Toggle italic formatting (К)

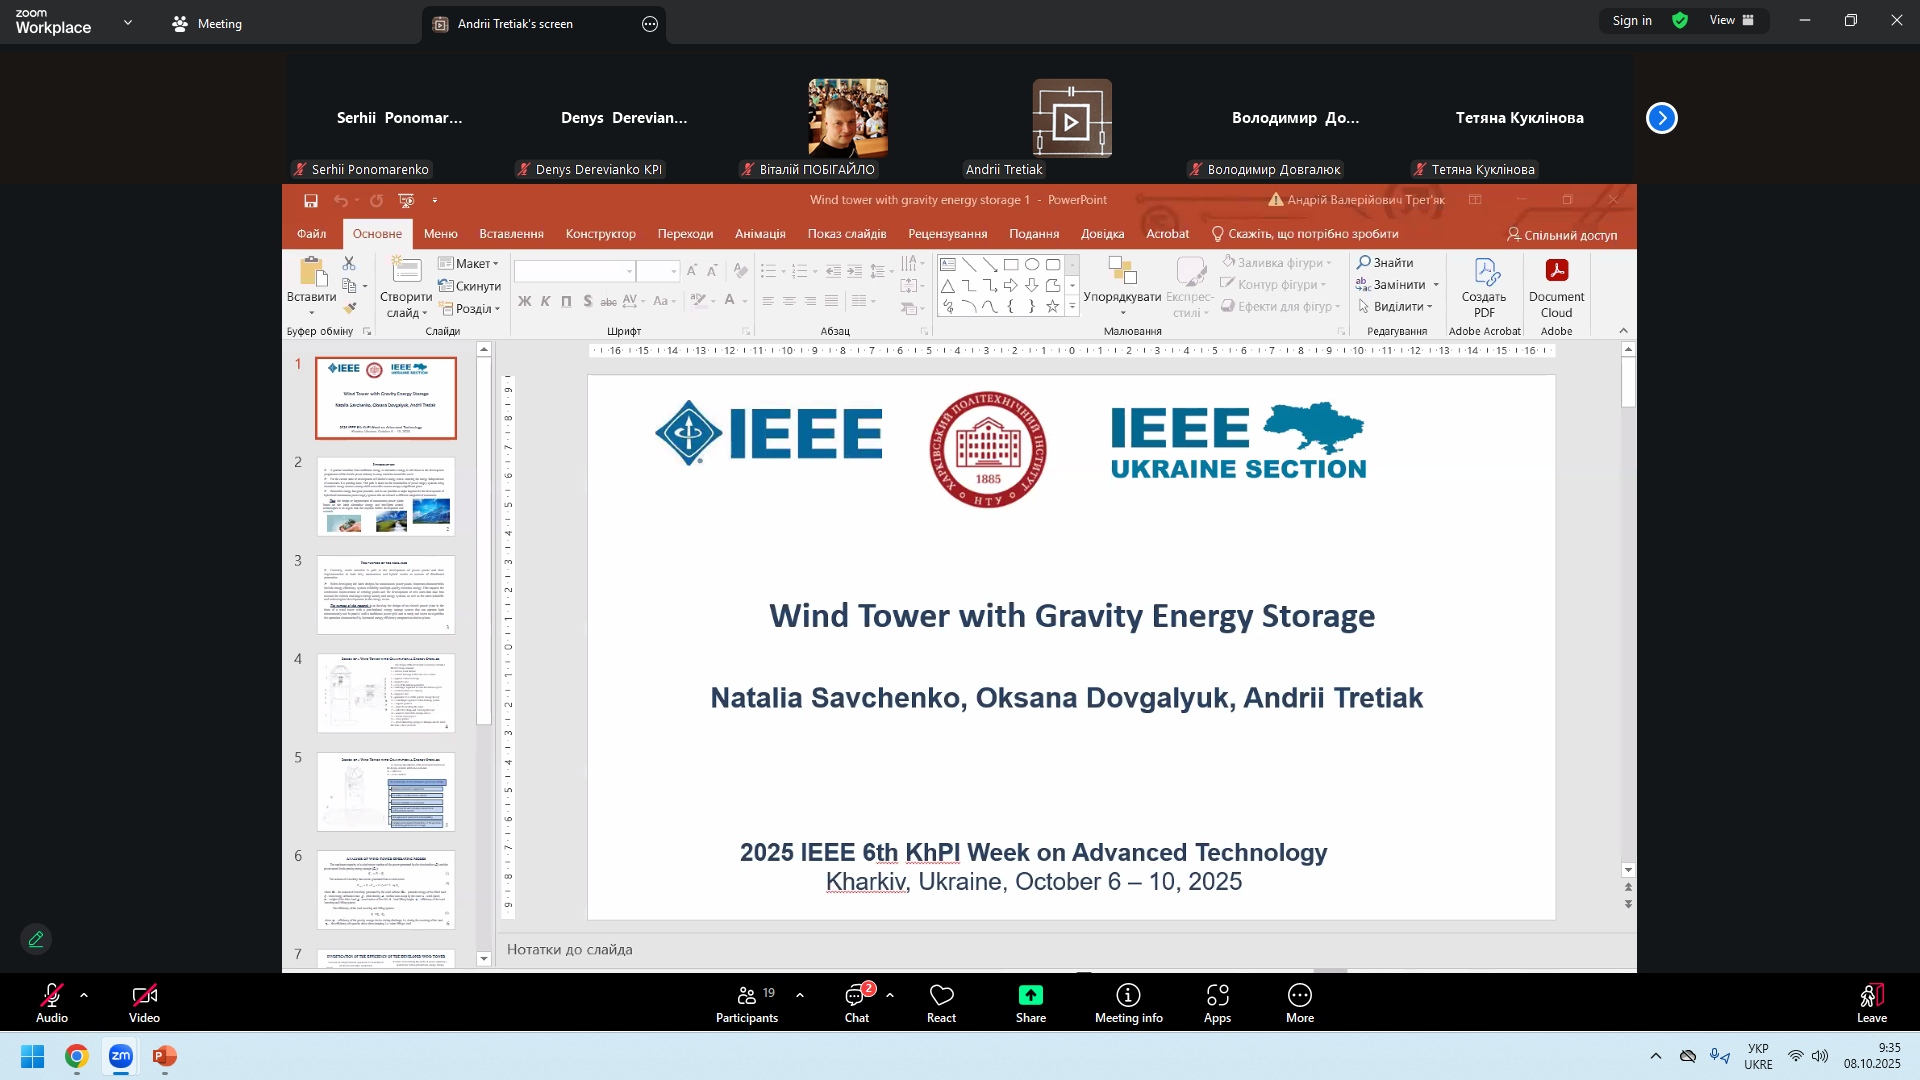545,301
